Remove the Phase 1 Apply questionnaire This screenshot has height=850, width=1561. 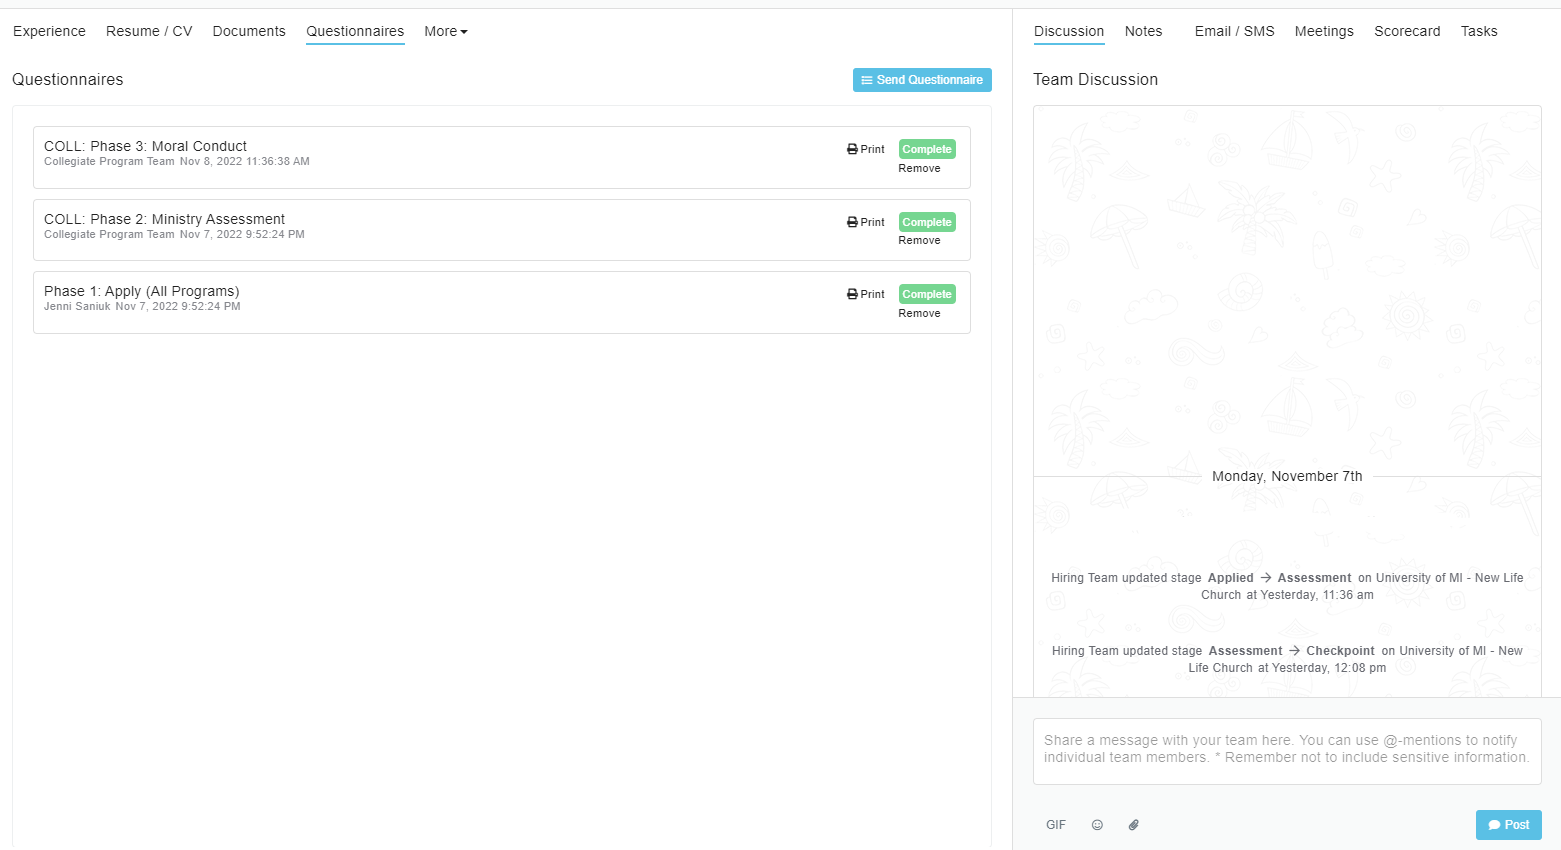point(919,313)
